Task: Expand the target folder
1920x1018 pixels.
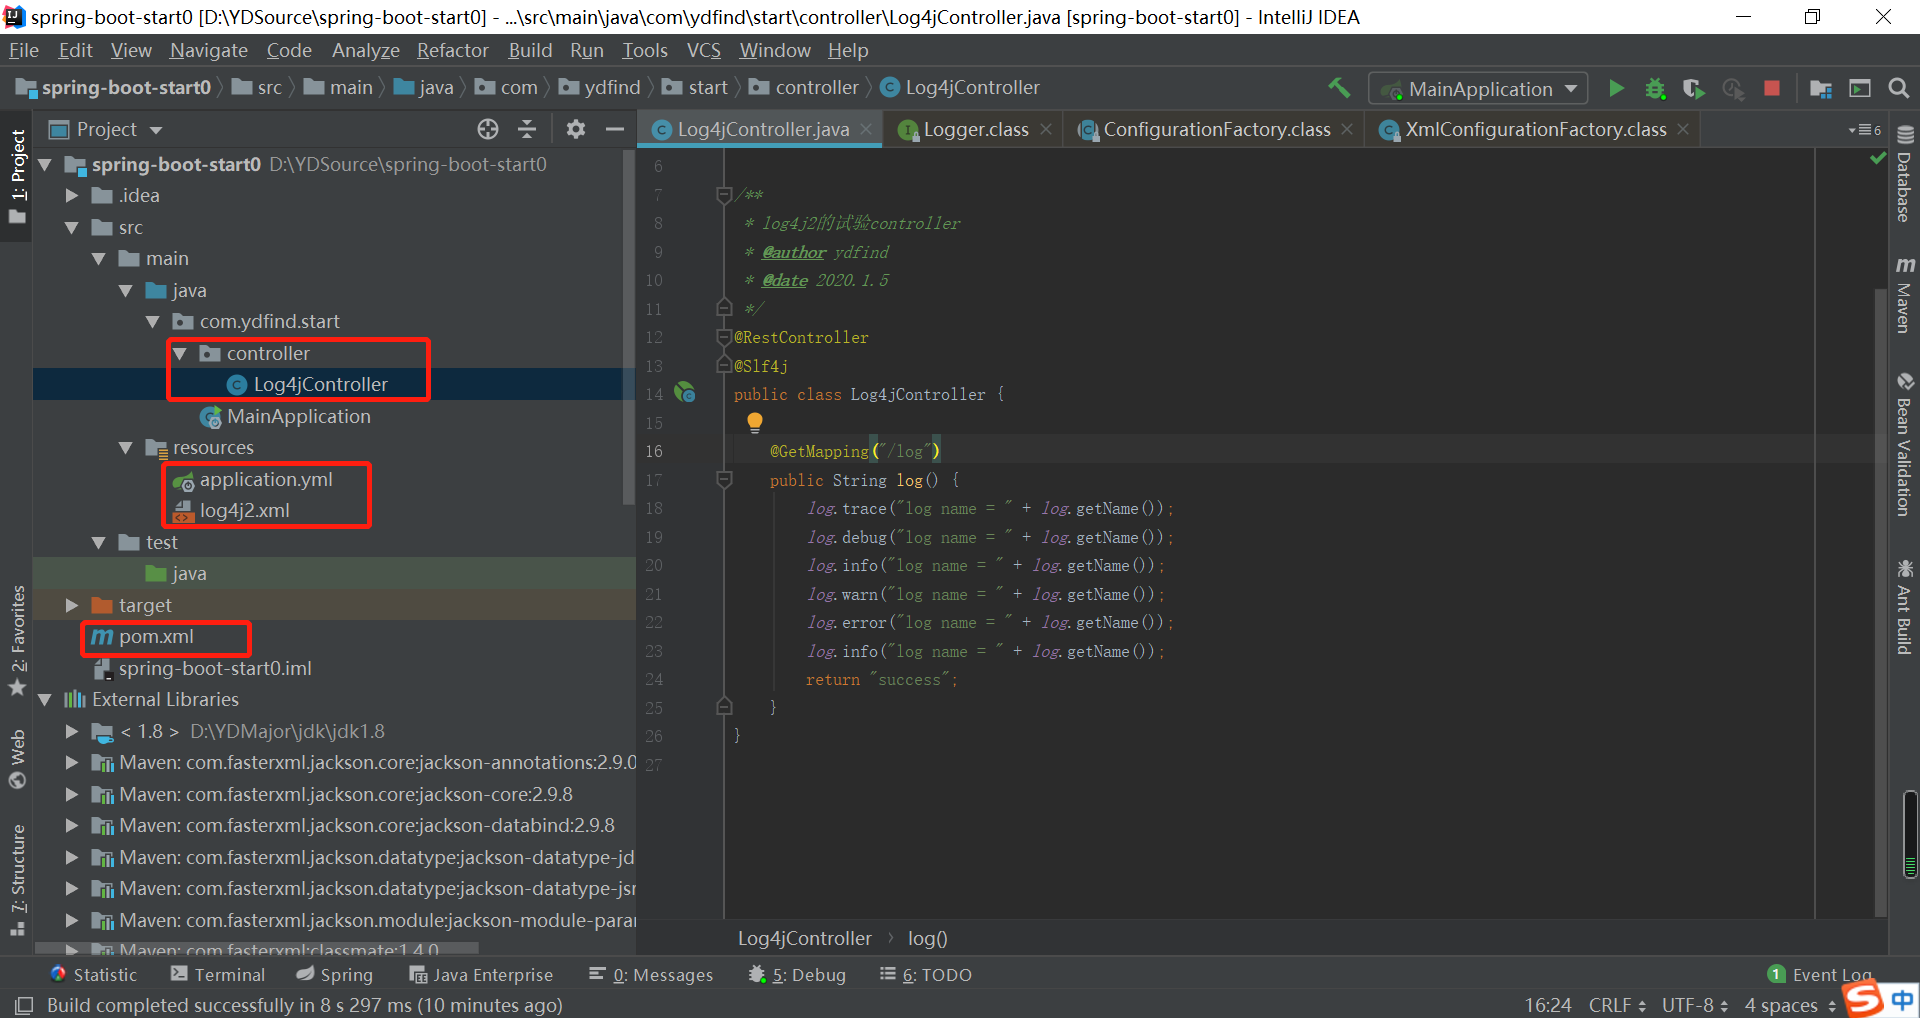Action: (x=72, y=605)
